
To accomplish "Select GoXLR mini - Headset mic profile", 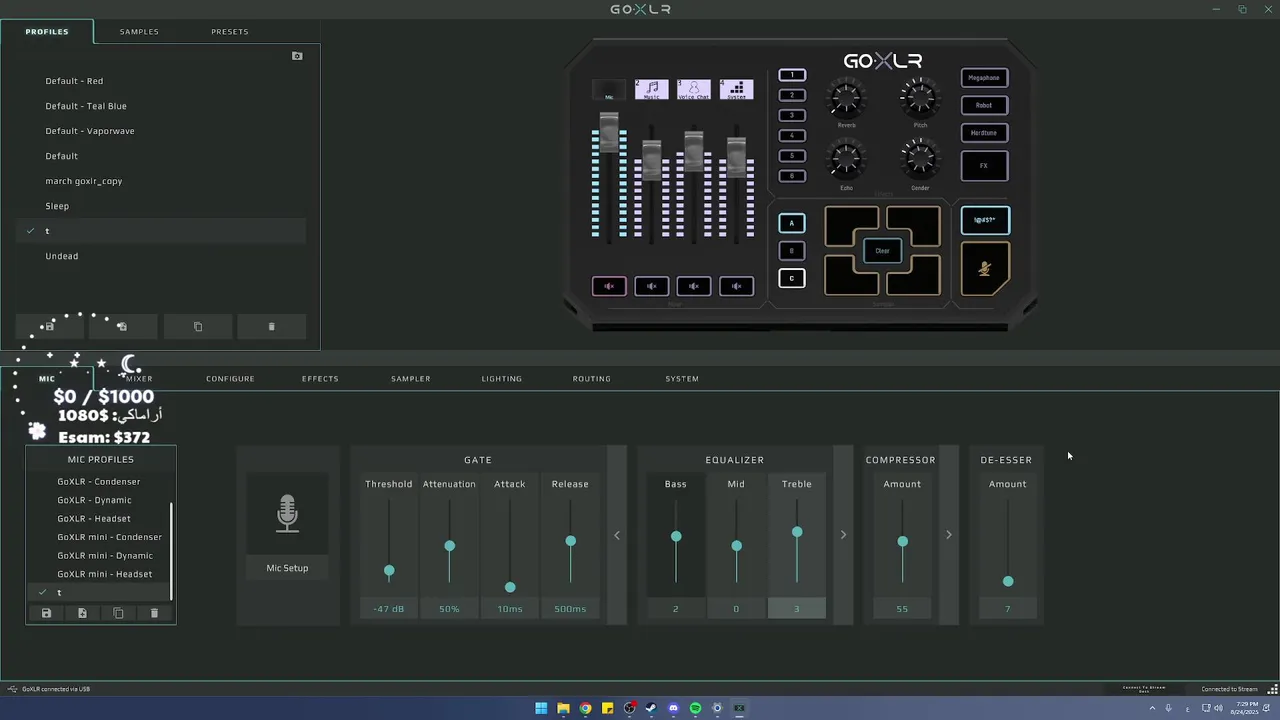I will tap(105, 574).
